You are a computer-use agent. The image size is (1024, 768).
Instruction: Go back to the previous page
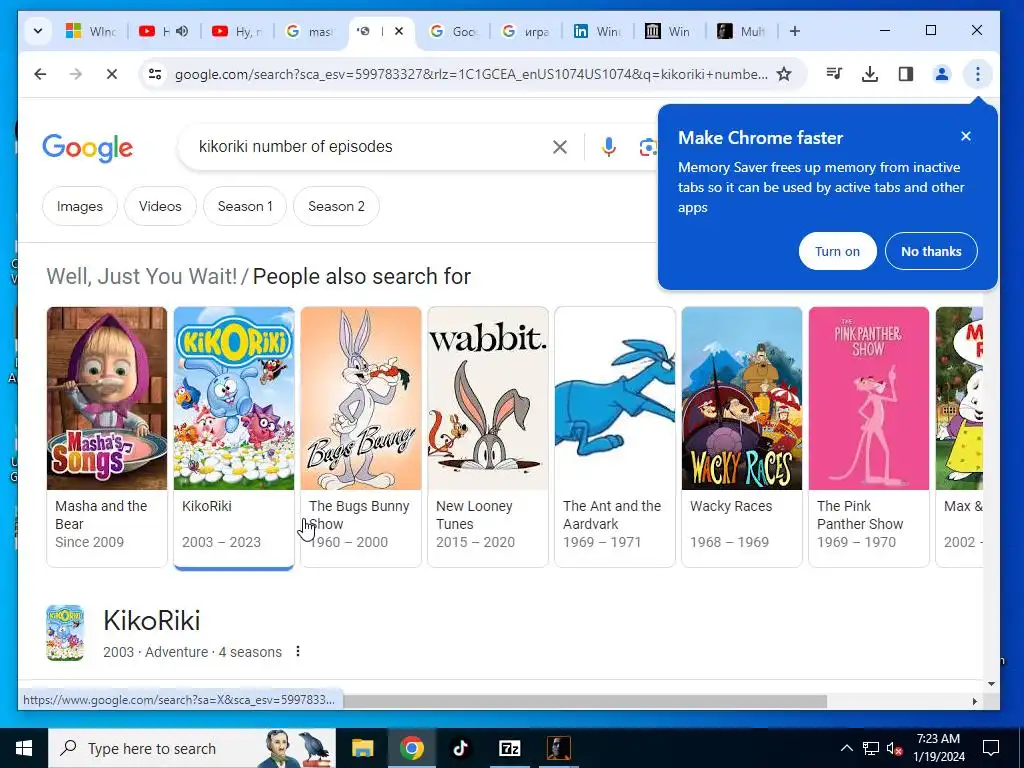coord(40,74)
